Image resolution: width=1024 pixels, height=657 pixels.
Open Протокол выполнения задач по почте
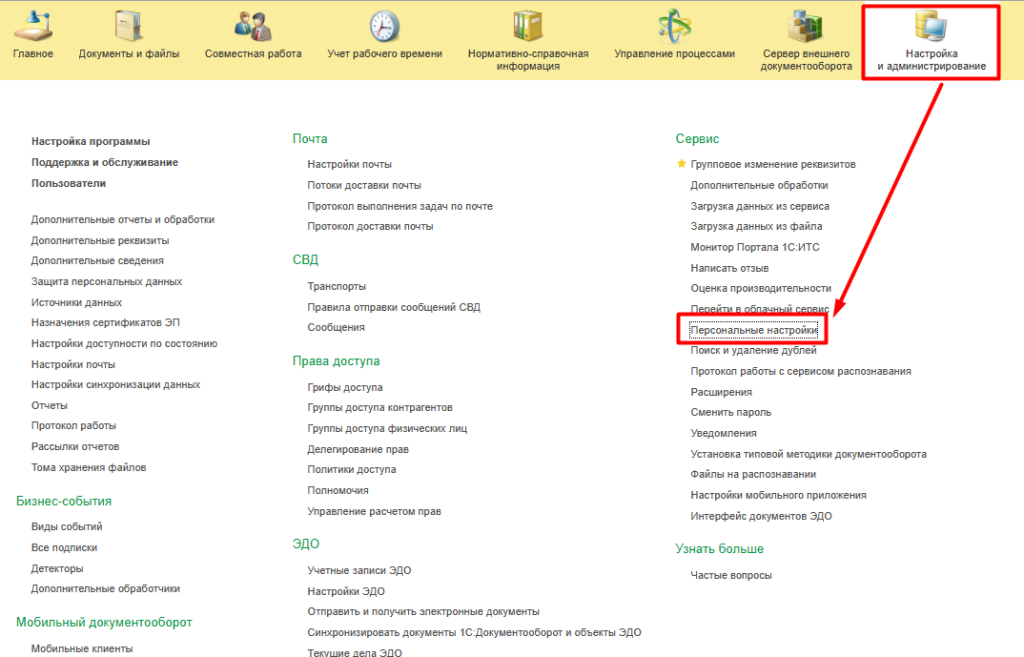point(400,206)
